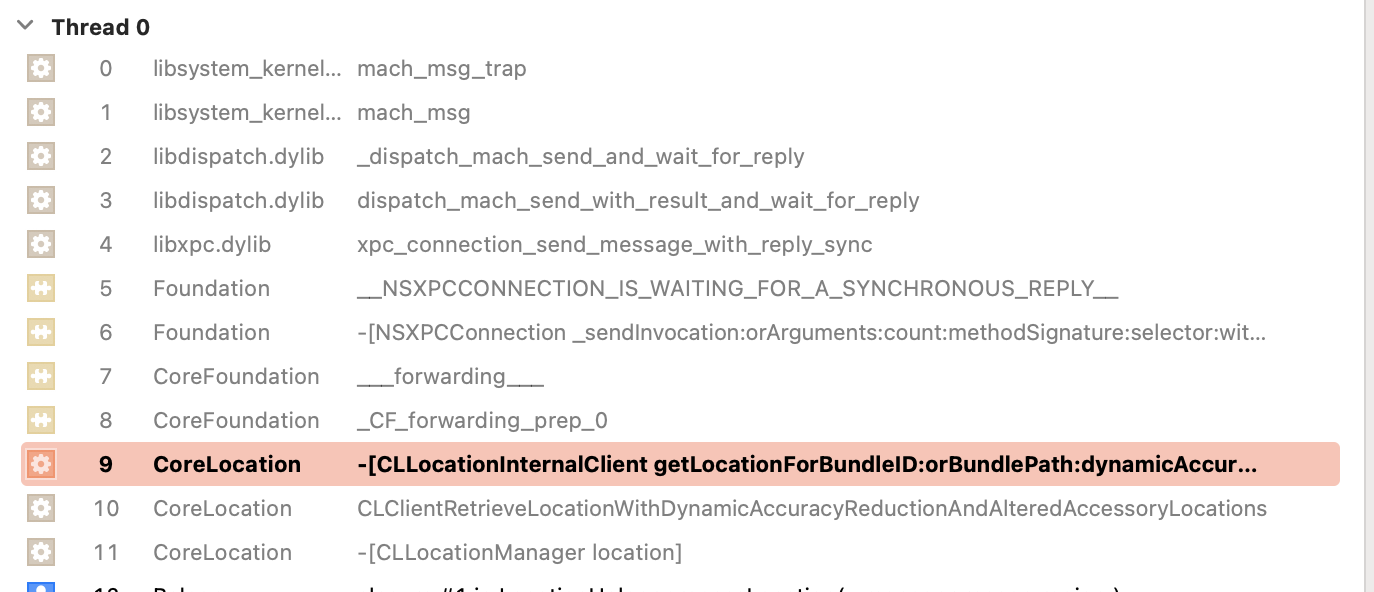Collapse the Thread 0 disclosure chevron
1374x592 pixels.
pyautogui.click(x=25, y=27)
